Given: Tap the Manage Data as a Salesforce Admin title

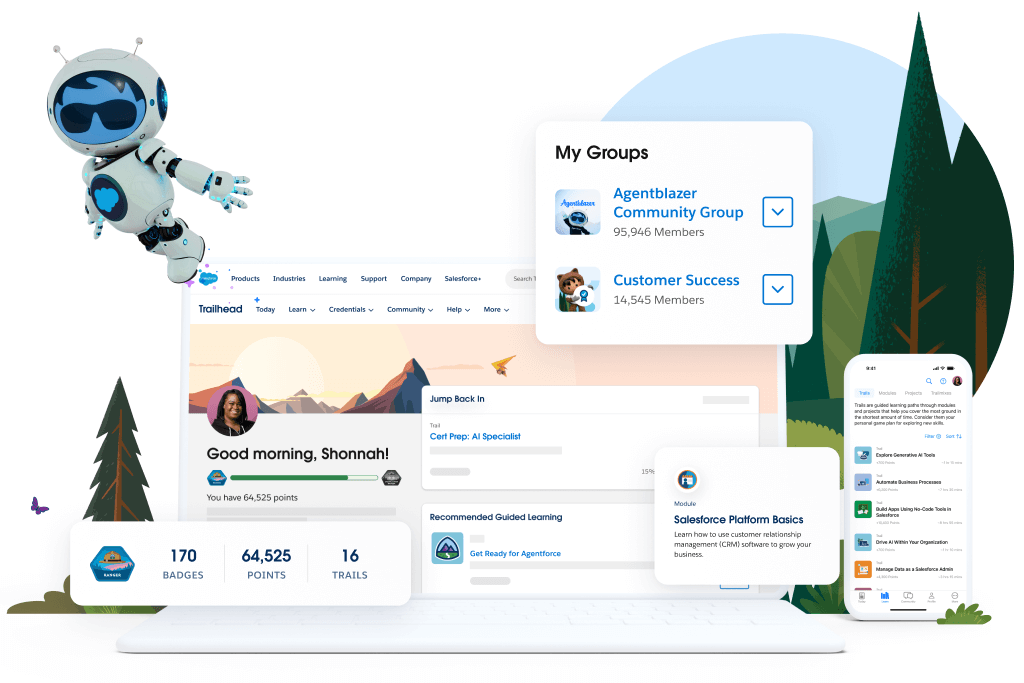Looking at the screenshot, I should (x=914, y=569).
